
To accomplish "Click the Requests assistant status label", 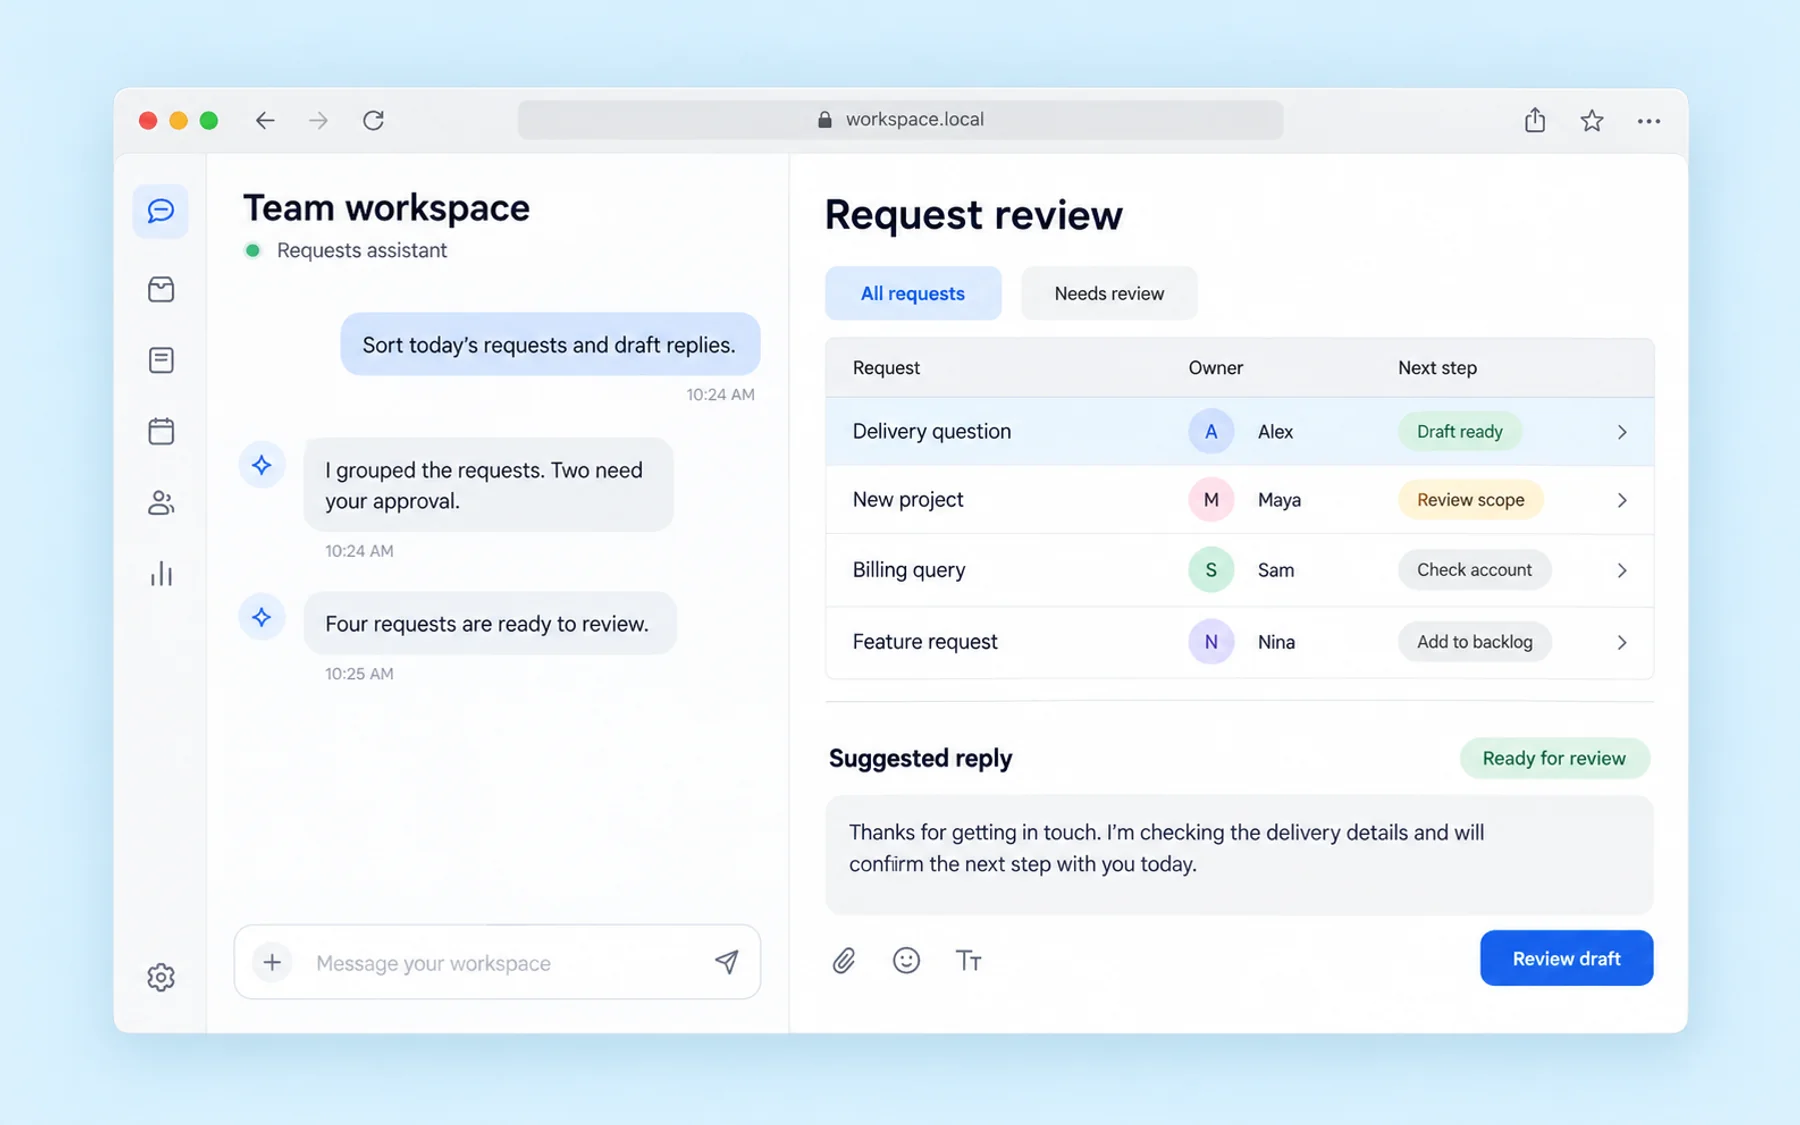I will pyautogui.click(x=362, y=250).
